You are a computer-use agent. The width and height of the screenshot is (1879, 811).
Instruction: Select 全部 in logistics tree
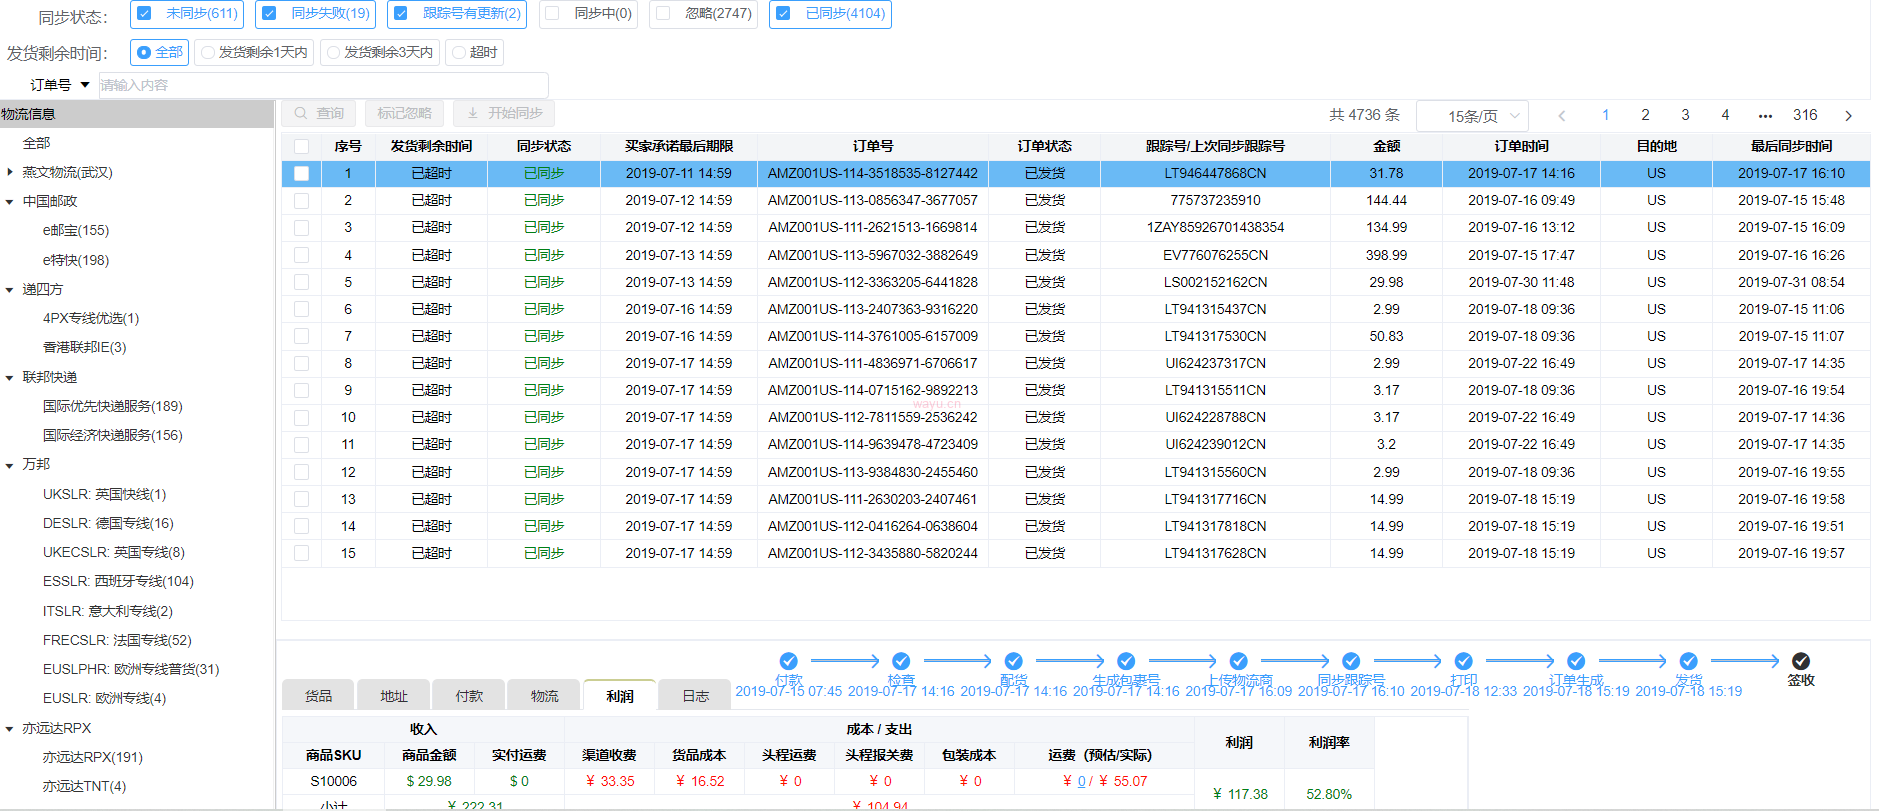point(37,143)
